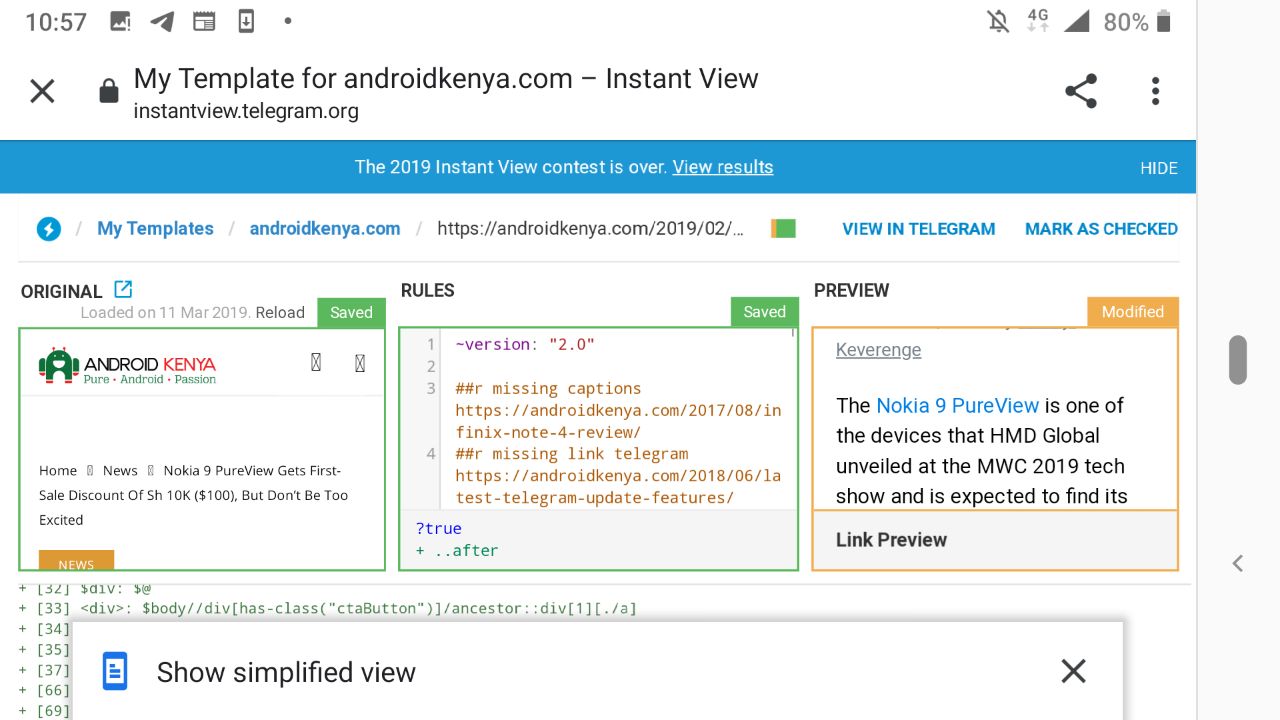The height and width of the screenshot is (720, 1280).
Task: Open original page in new window icon
Action: pos(123,289)
